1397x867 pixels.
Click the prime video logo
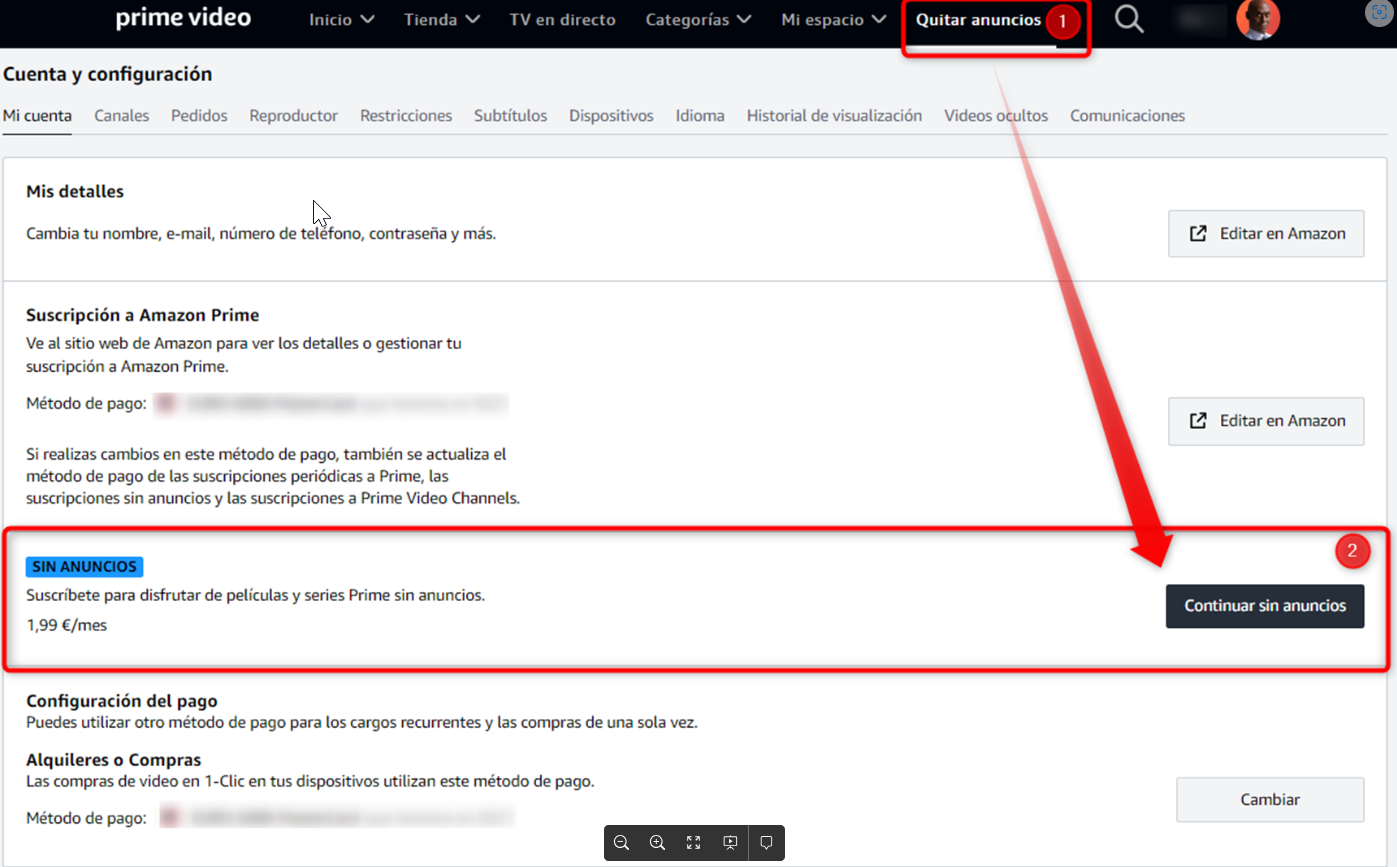(183, 18)
